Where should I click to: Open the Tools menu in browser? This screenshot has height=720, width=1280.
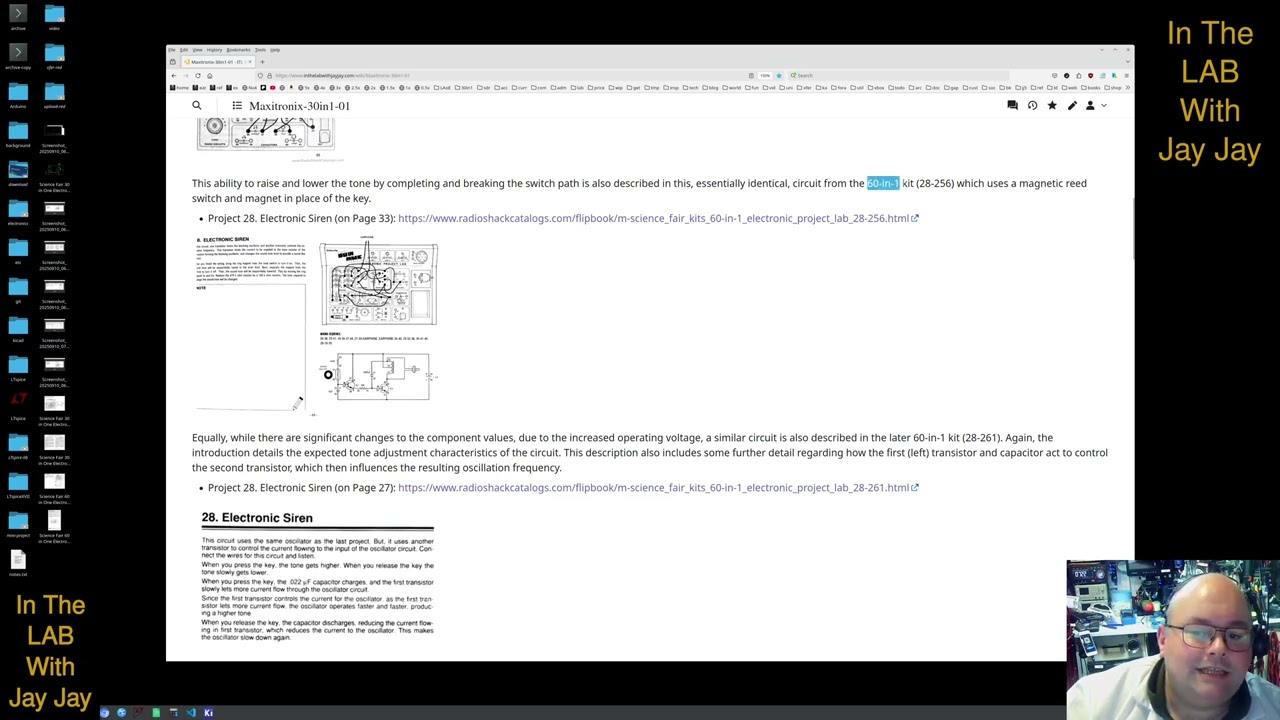pyautogui.click(x=260, y=50)
